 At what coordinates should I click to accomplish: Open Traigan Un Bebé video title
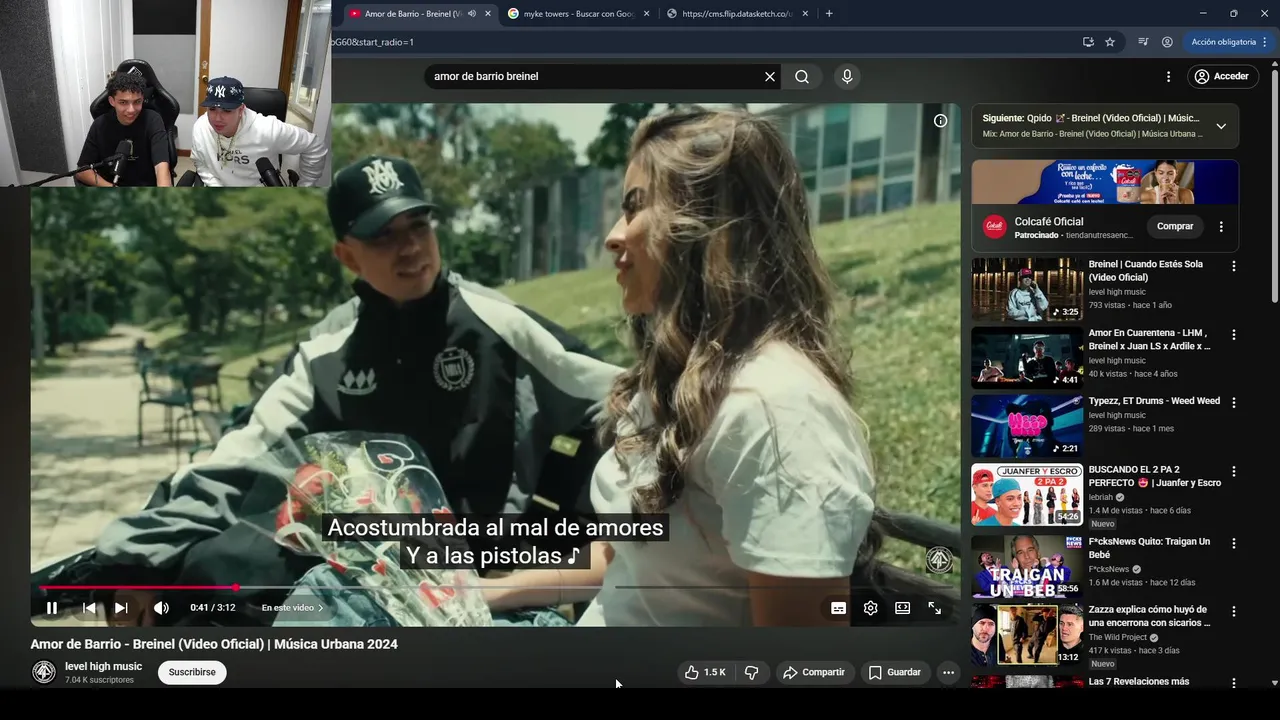[x=1149, y=548]
